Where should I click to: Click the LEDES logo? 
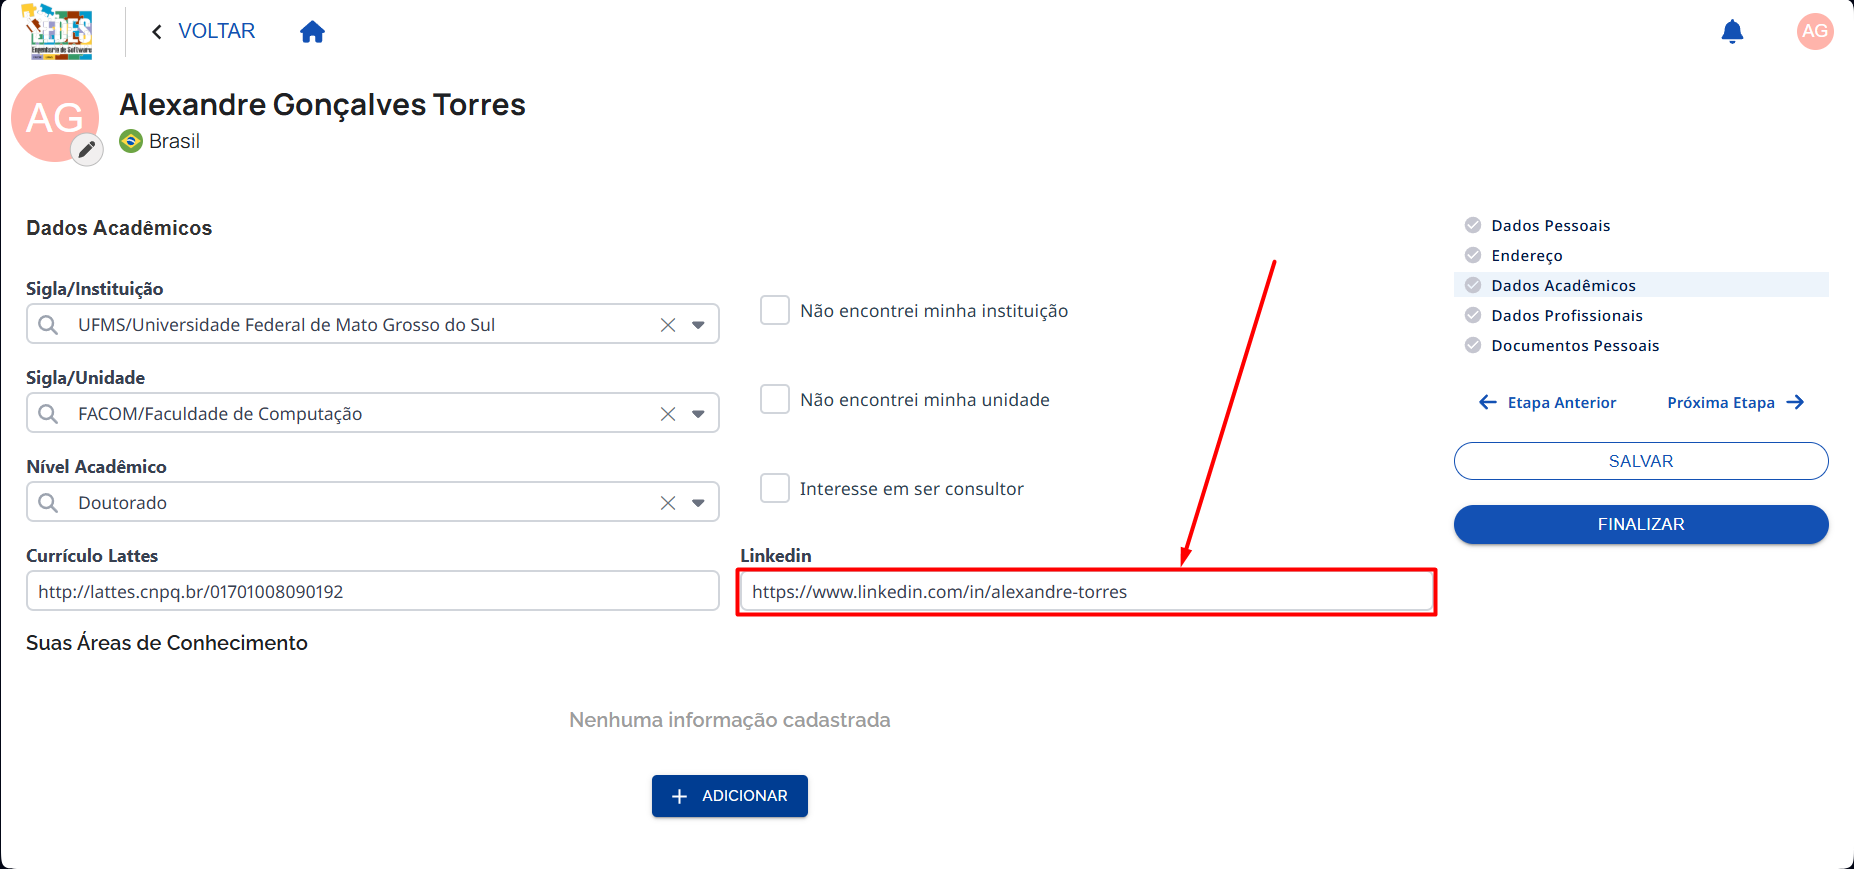tap(59, 32)
